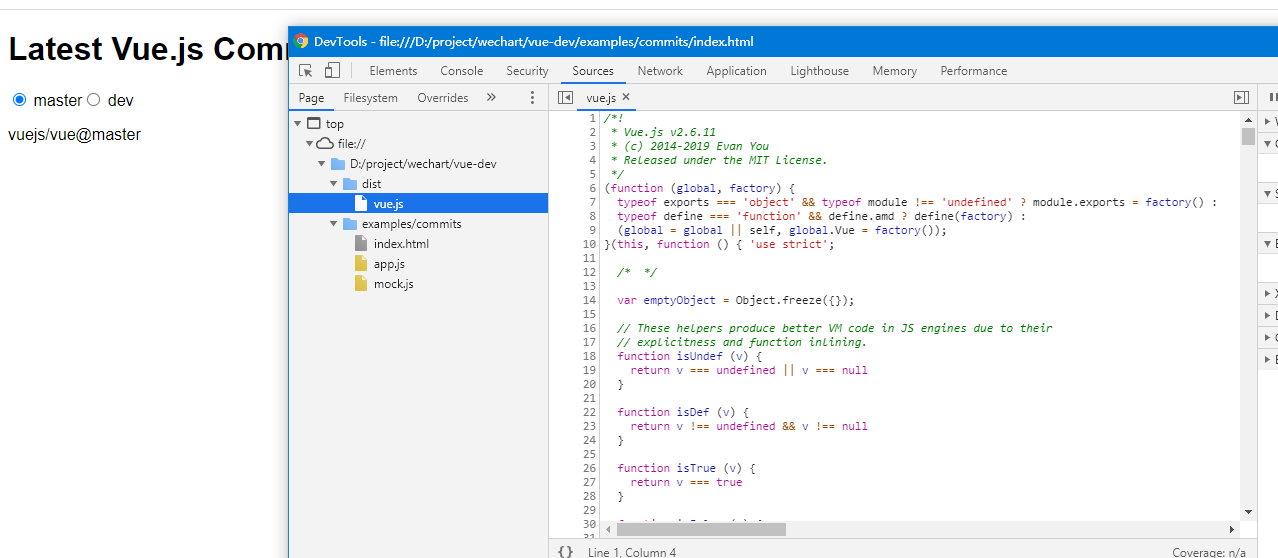
Task: Activate the inspect element picker icon
Action: tap(306, 71)
